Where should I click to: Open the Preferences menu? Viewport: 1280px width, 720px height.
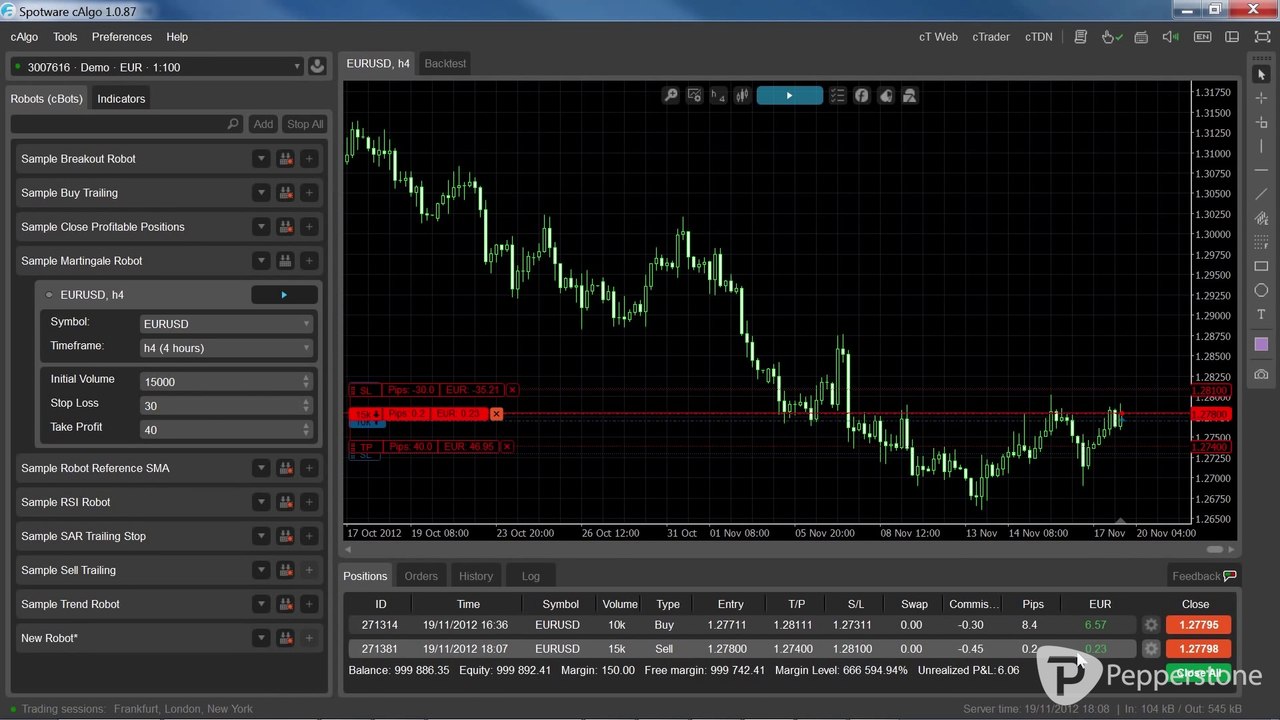[x=122, y=37]
